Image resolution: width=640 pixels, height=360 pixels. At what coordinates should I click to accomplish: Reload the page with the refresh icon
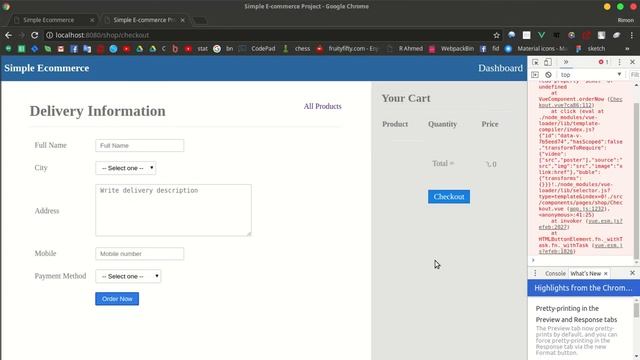tap(35, 35)
